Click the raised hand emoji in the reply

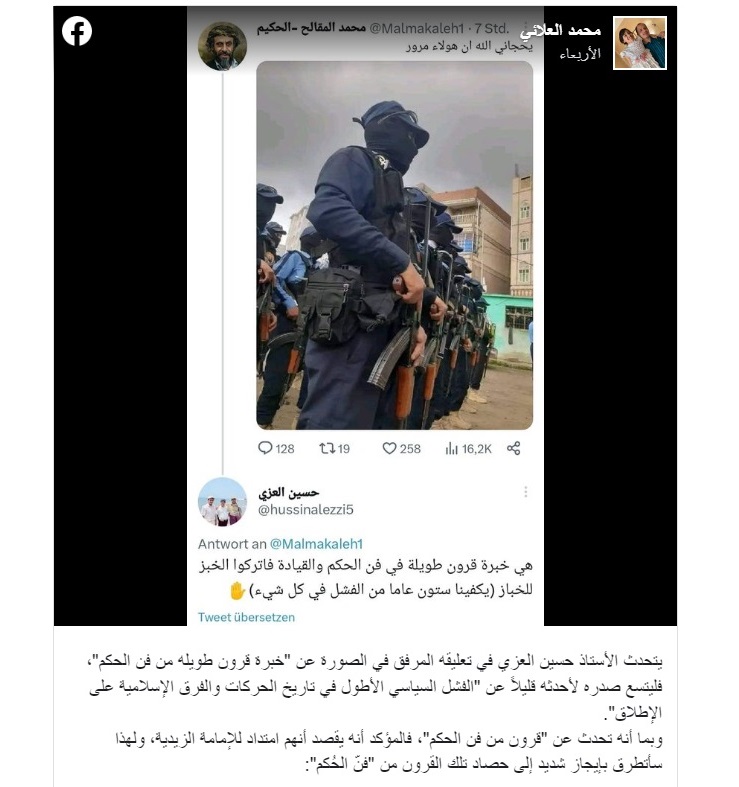pos(237,591)
